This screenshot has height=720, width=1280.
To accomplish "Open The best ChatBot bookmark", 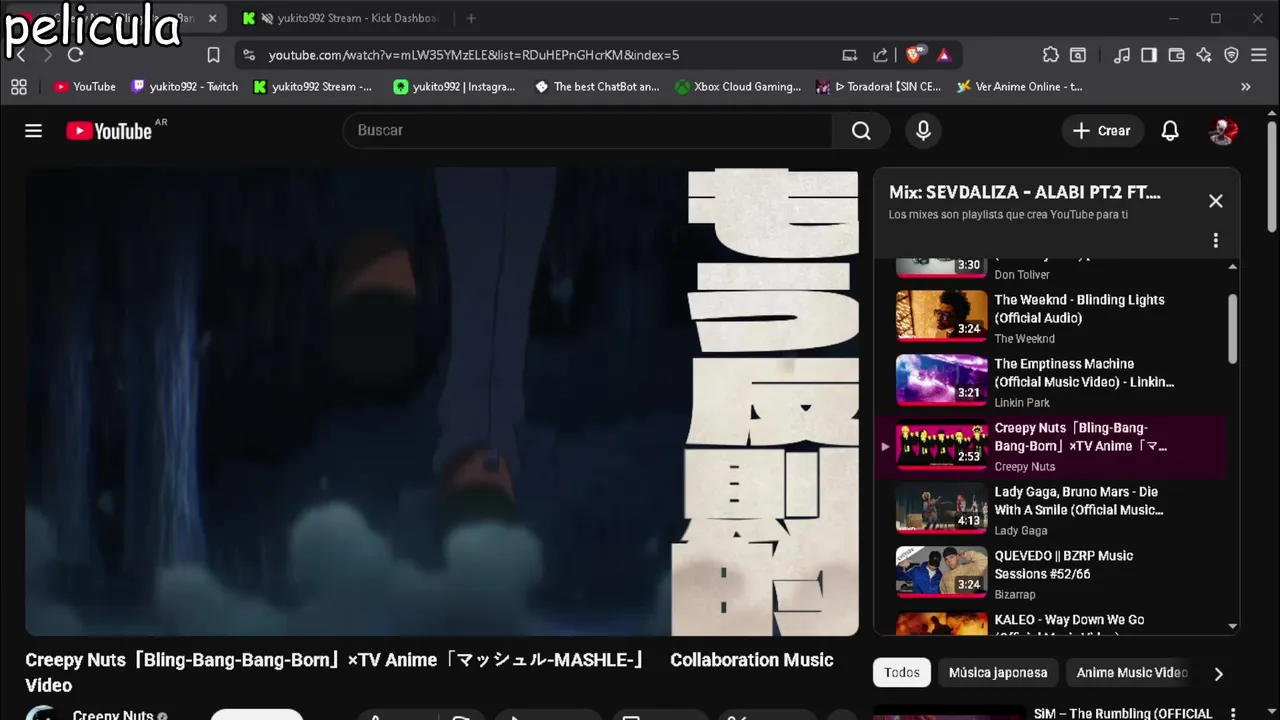I will click(597, 87).
